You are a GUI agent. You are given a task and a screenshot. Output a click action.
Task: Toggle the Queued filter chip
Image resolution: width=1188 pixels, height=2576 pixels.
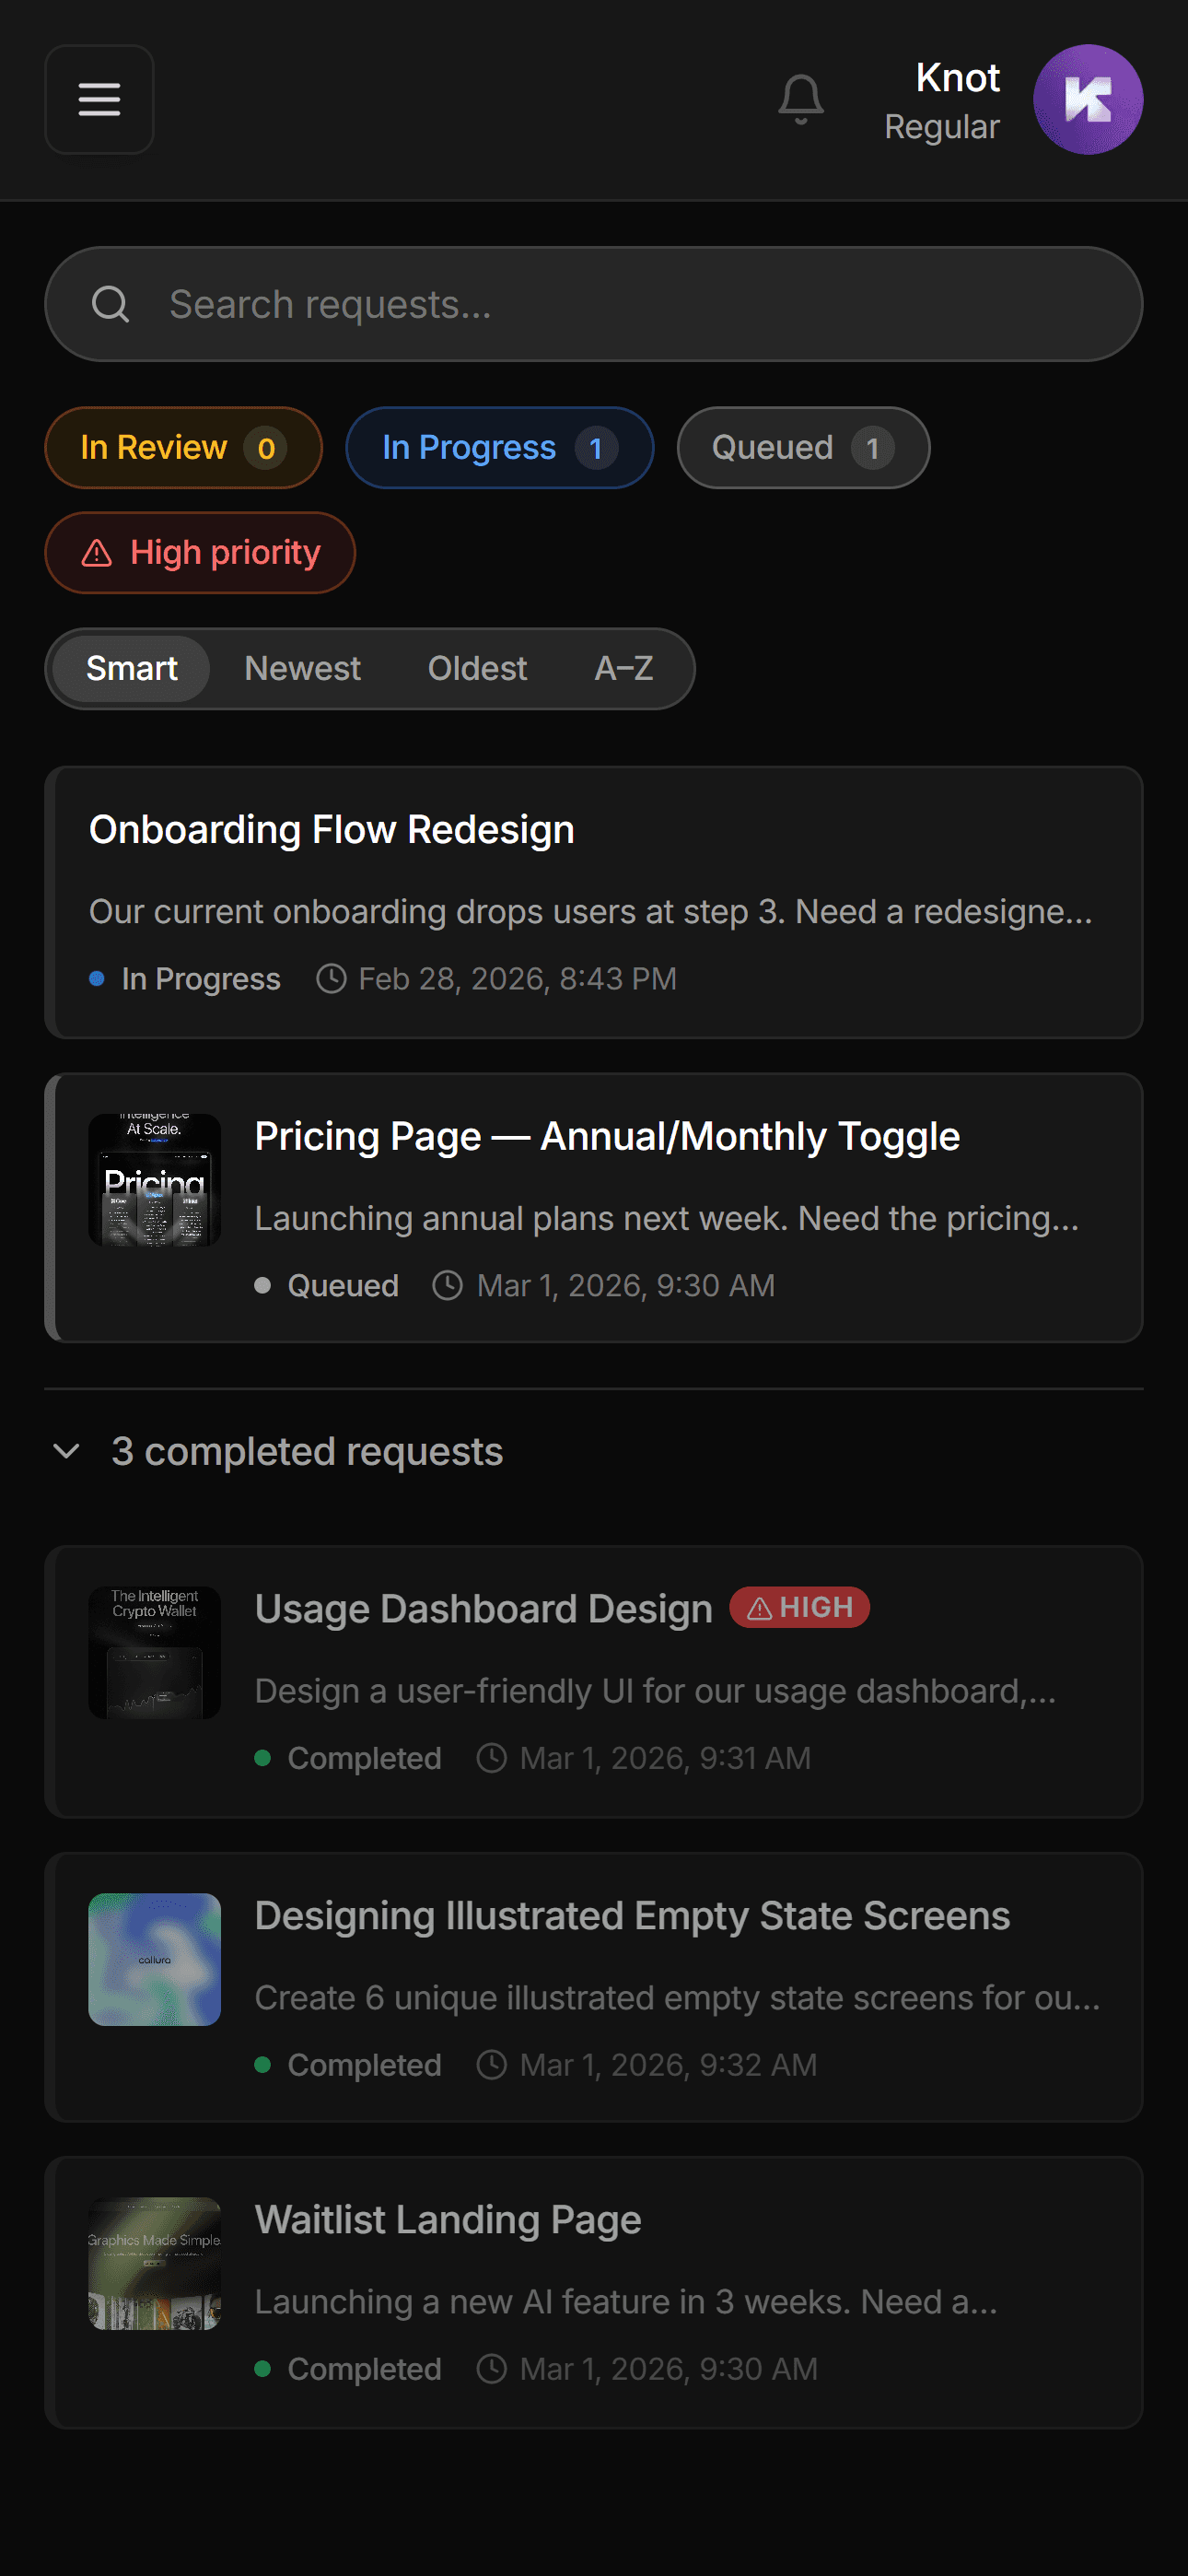tap(803, 448)
